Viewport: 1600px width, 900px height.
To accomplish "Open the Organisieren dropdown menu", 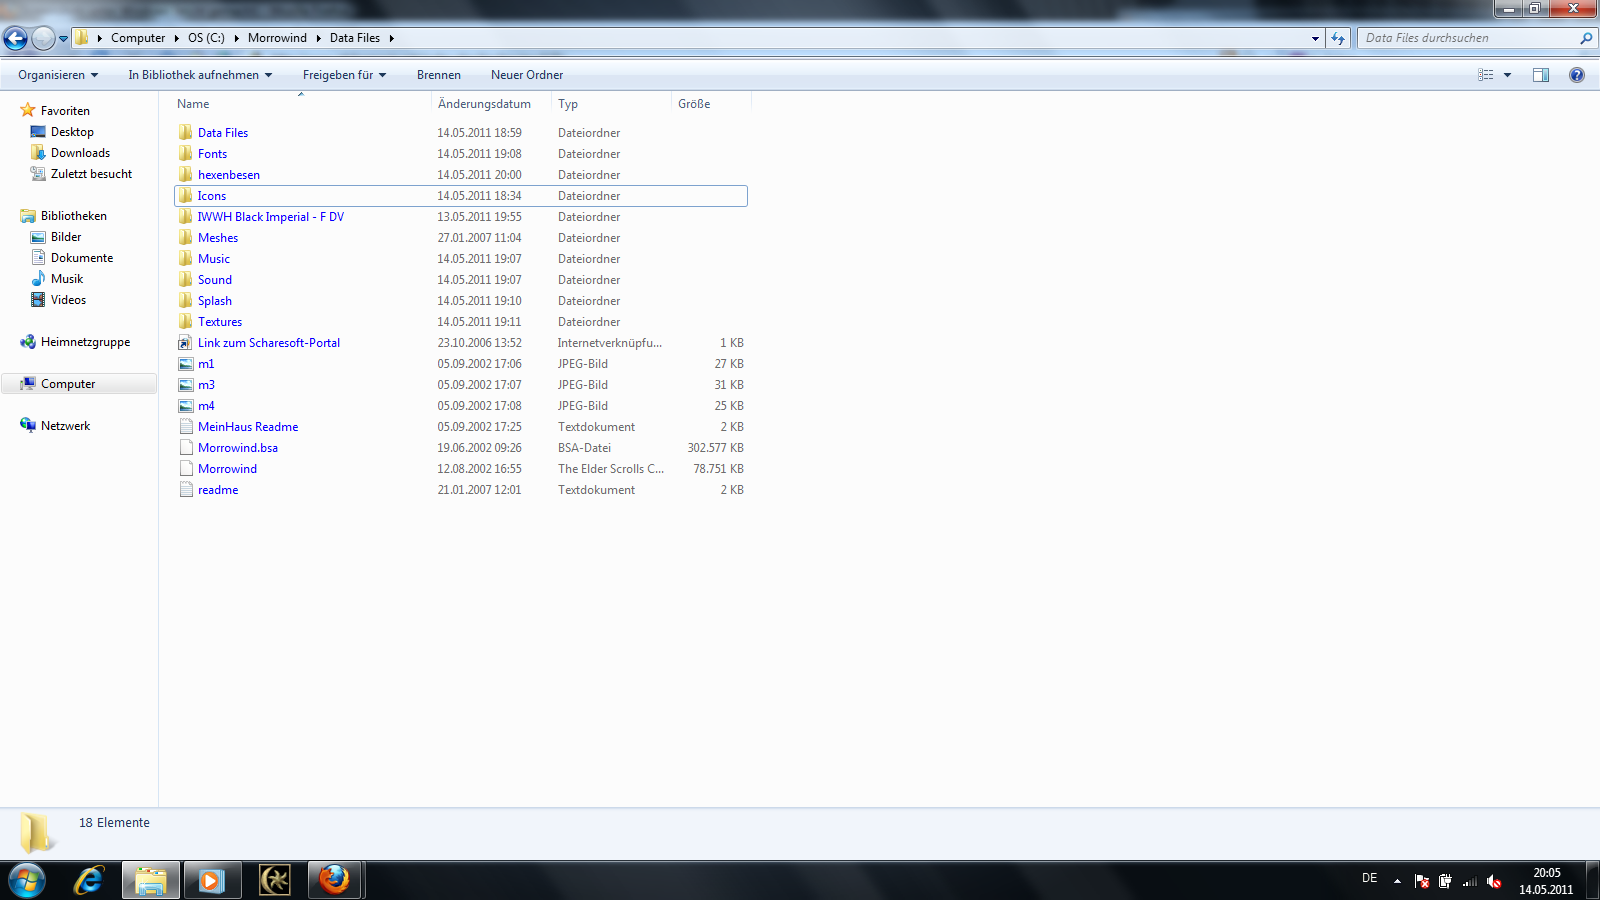I will [x=58, y=75].
